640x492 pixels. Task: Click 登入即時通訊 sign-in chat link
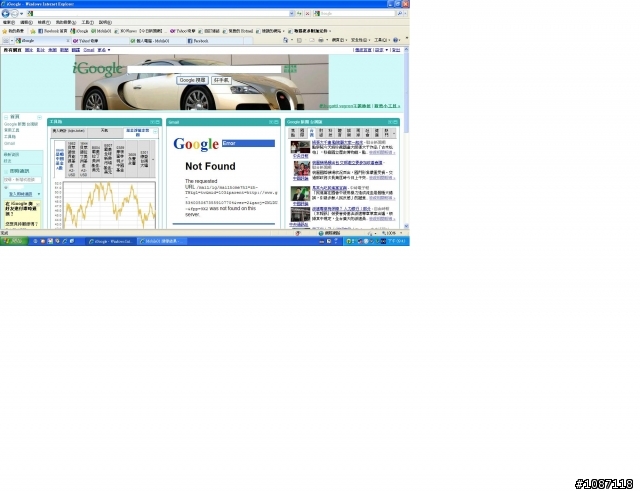[20, 194]
